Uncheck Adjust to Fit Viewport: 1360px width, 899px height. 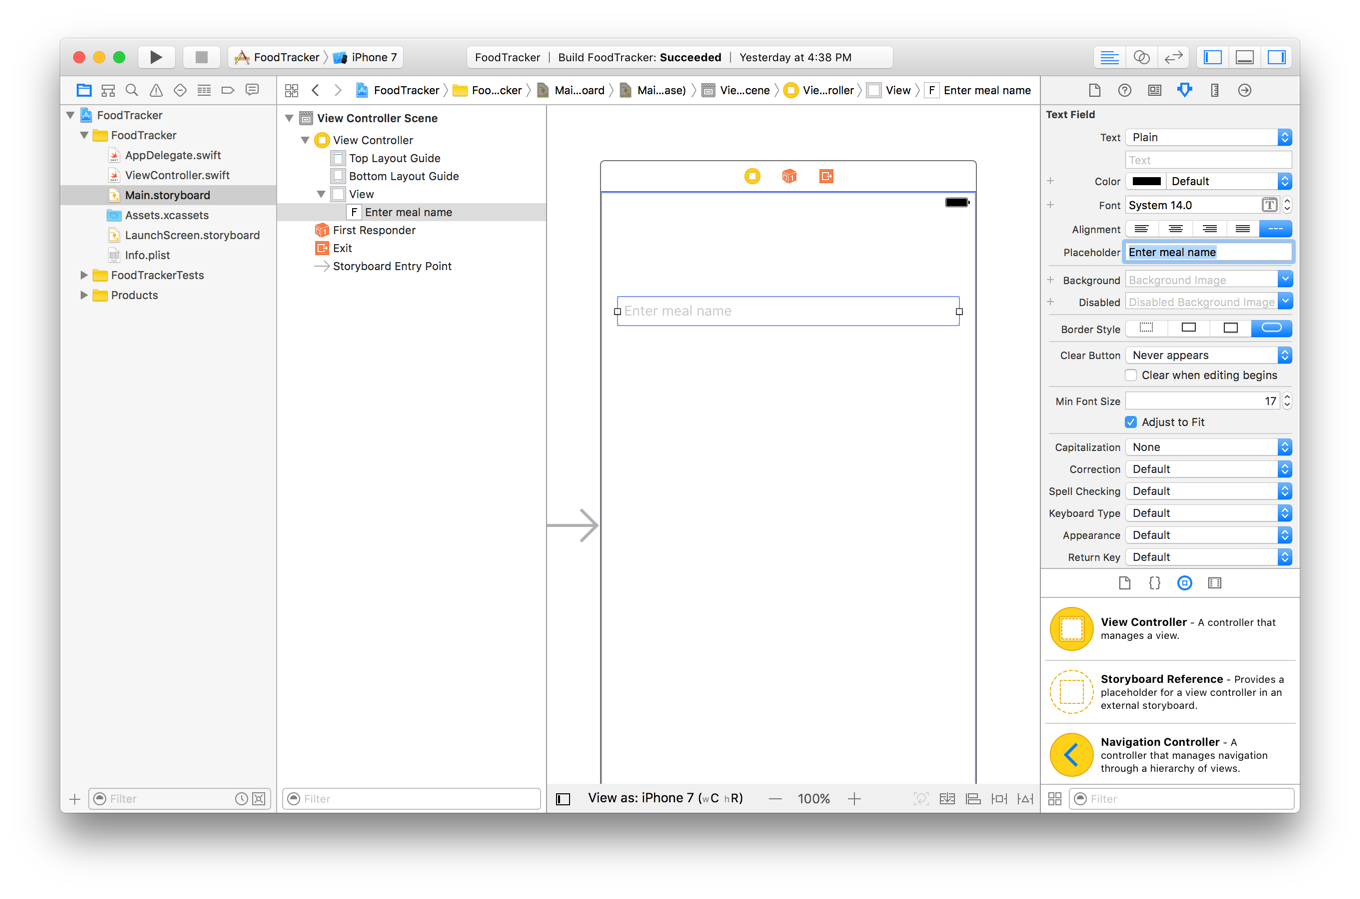1131,422
